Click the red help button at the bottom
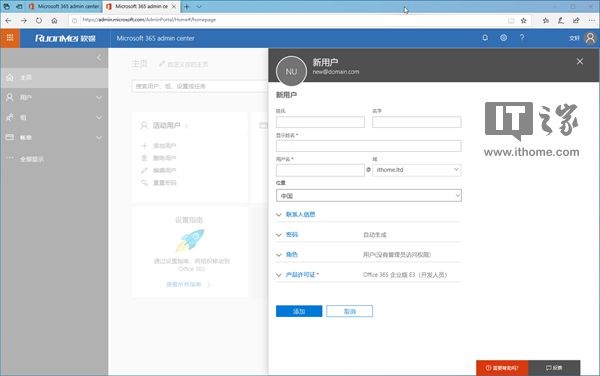The height and width of the screenshot is (376, 600). point(502,368)
